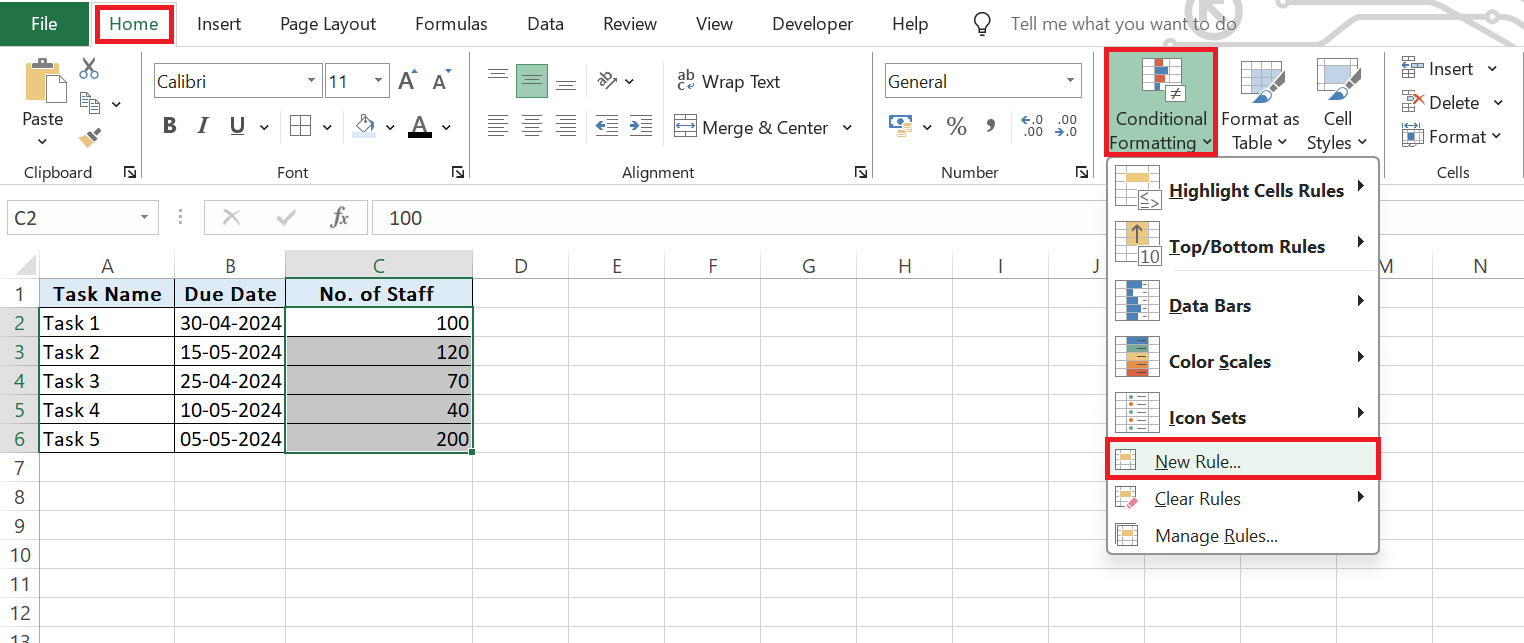Open Format as Table gallery

[x=1260, y=105]
